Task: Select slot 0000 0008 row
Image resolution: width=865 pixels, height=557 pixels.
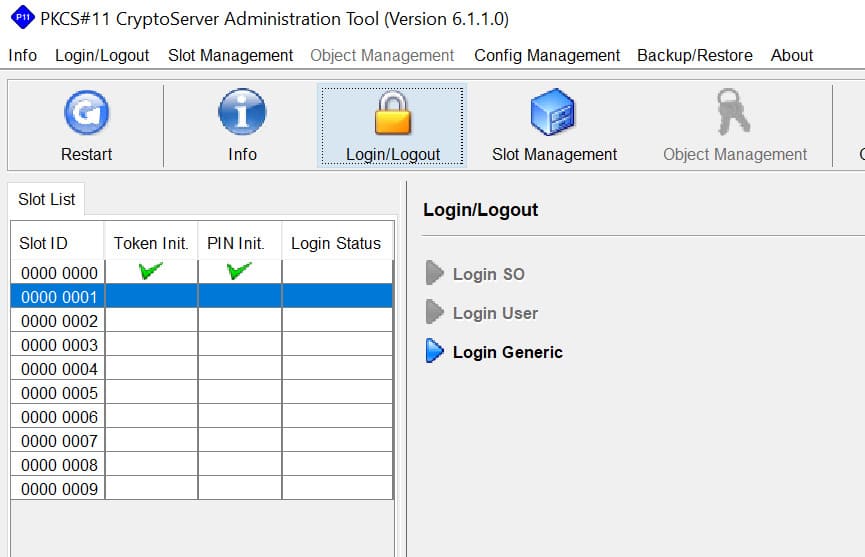Action: 202,464
